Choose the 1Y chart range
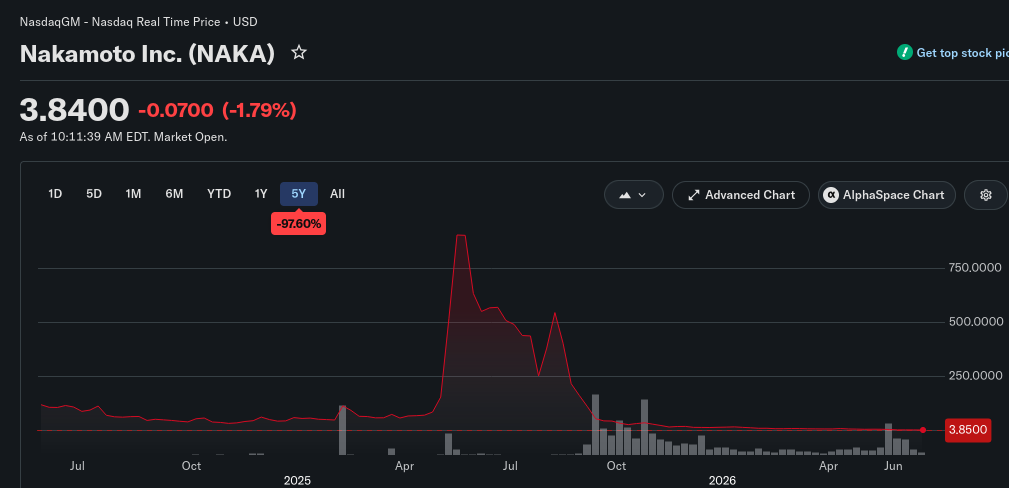This screenshot has width=1009, height=488. [261, 194]
